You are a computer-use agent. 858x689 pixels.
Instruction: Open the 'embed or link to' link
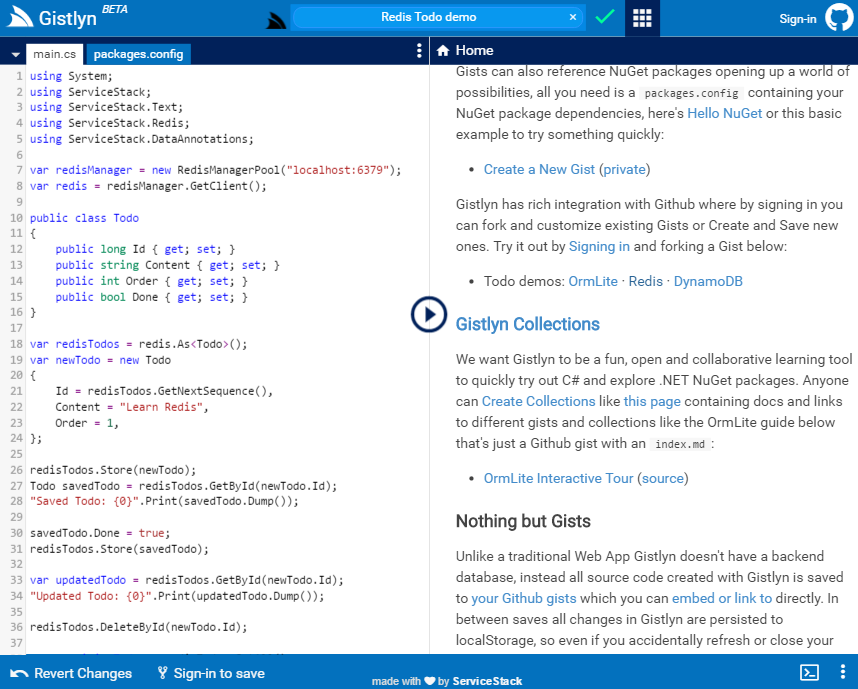click(722, 598)
